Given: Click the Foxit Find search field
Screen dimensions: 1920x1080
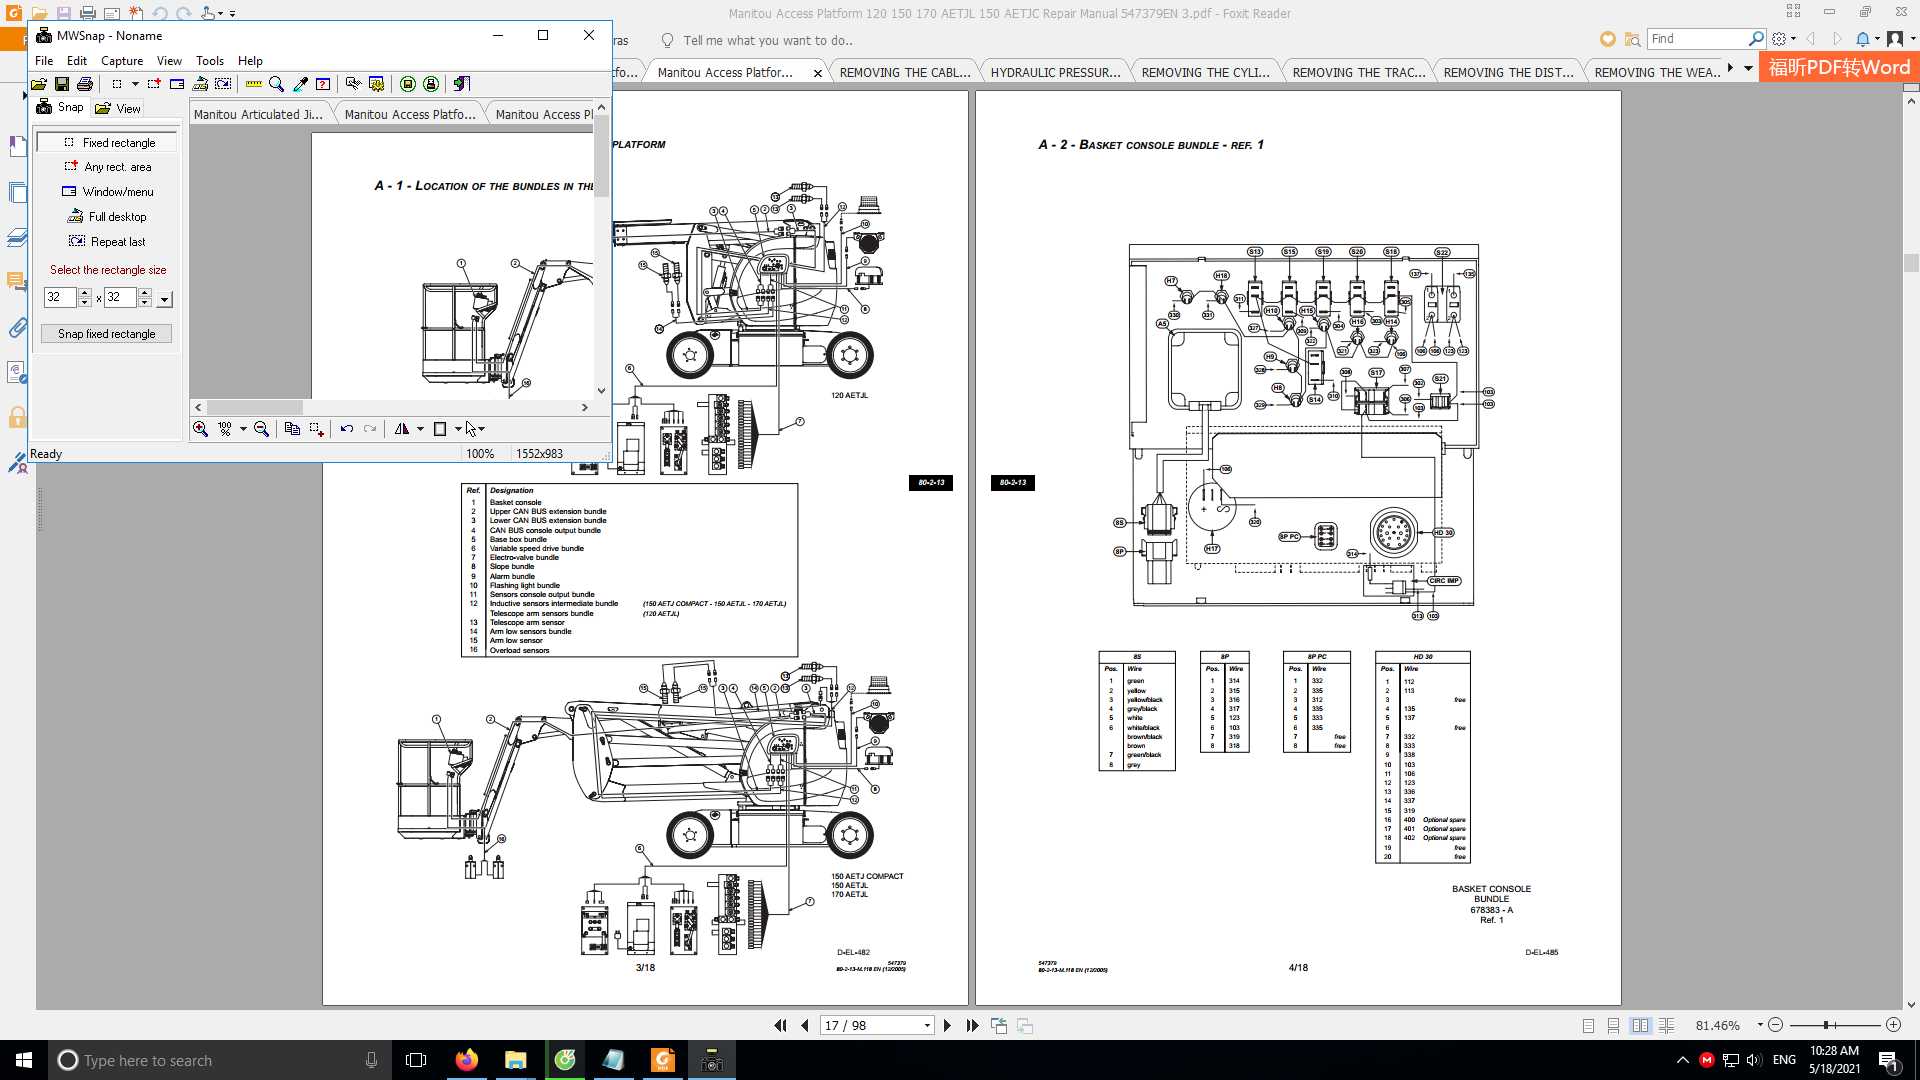Looking at the screenshot, I should 1697,39.
